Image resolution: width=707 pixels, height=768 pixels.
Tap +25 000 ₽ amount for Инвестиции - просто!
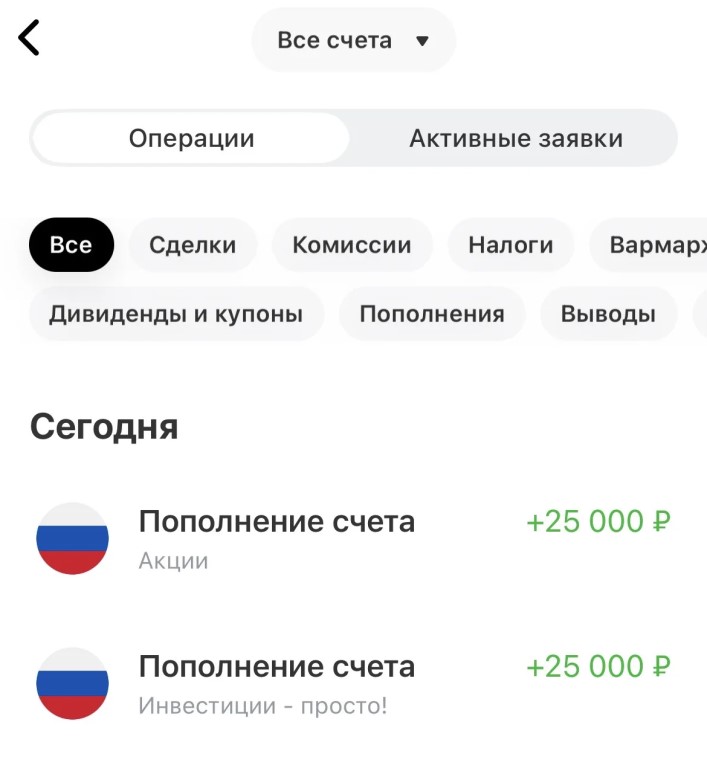pyautogui.click(x=598, y=666)
